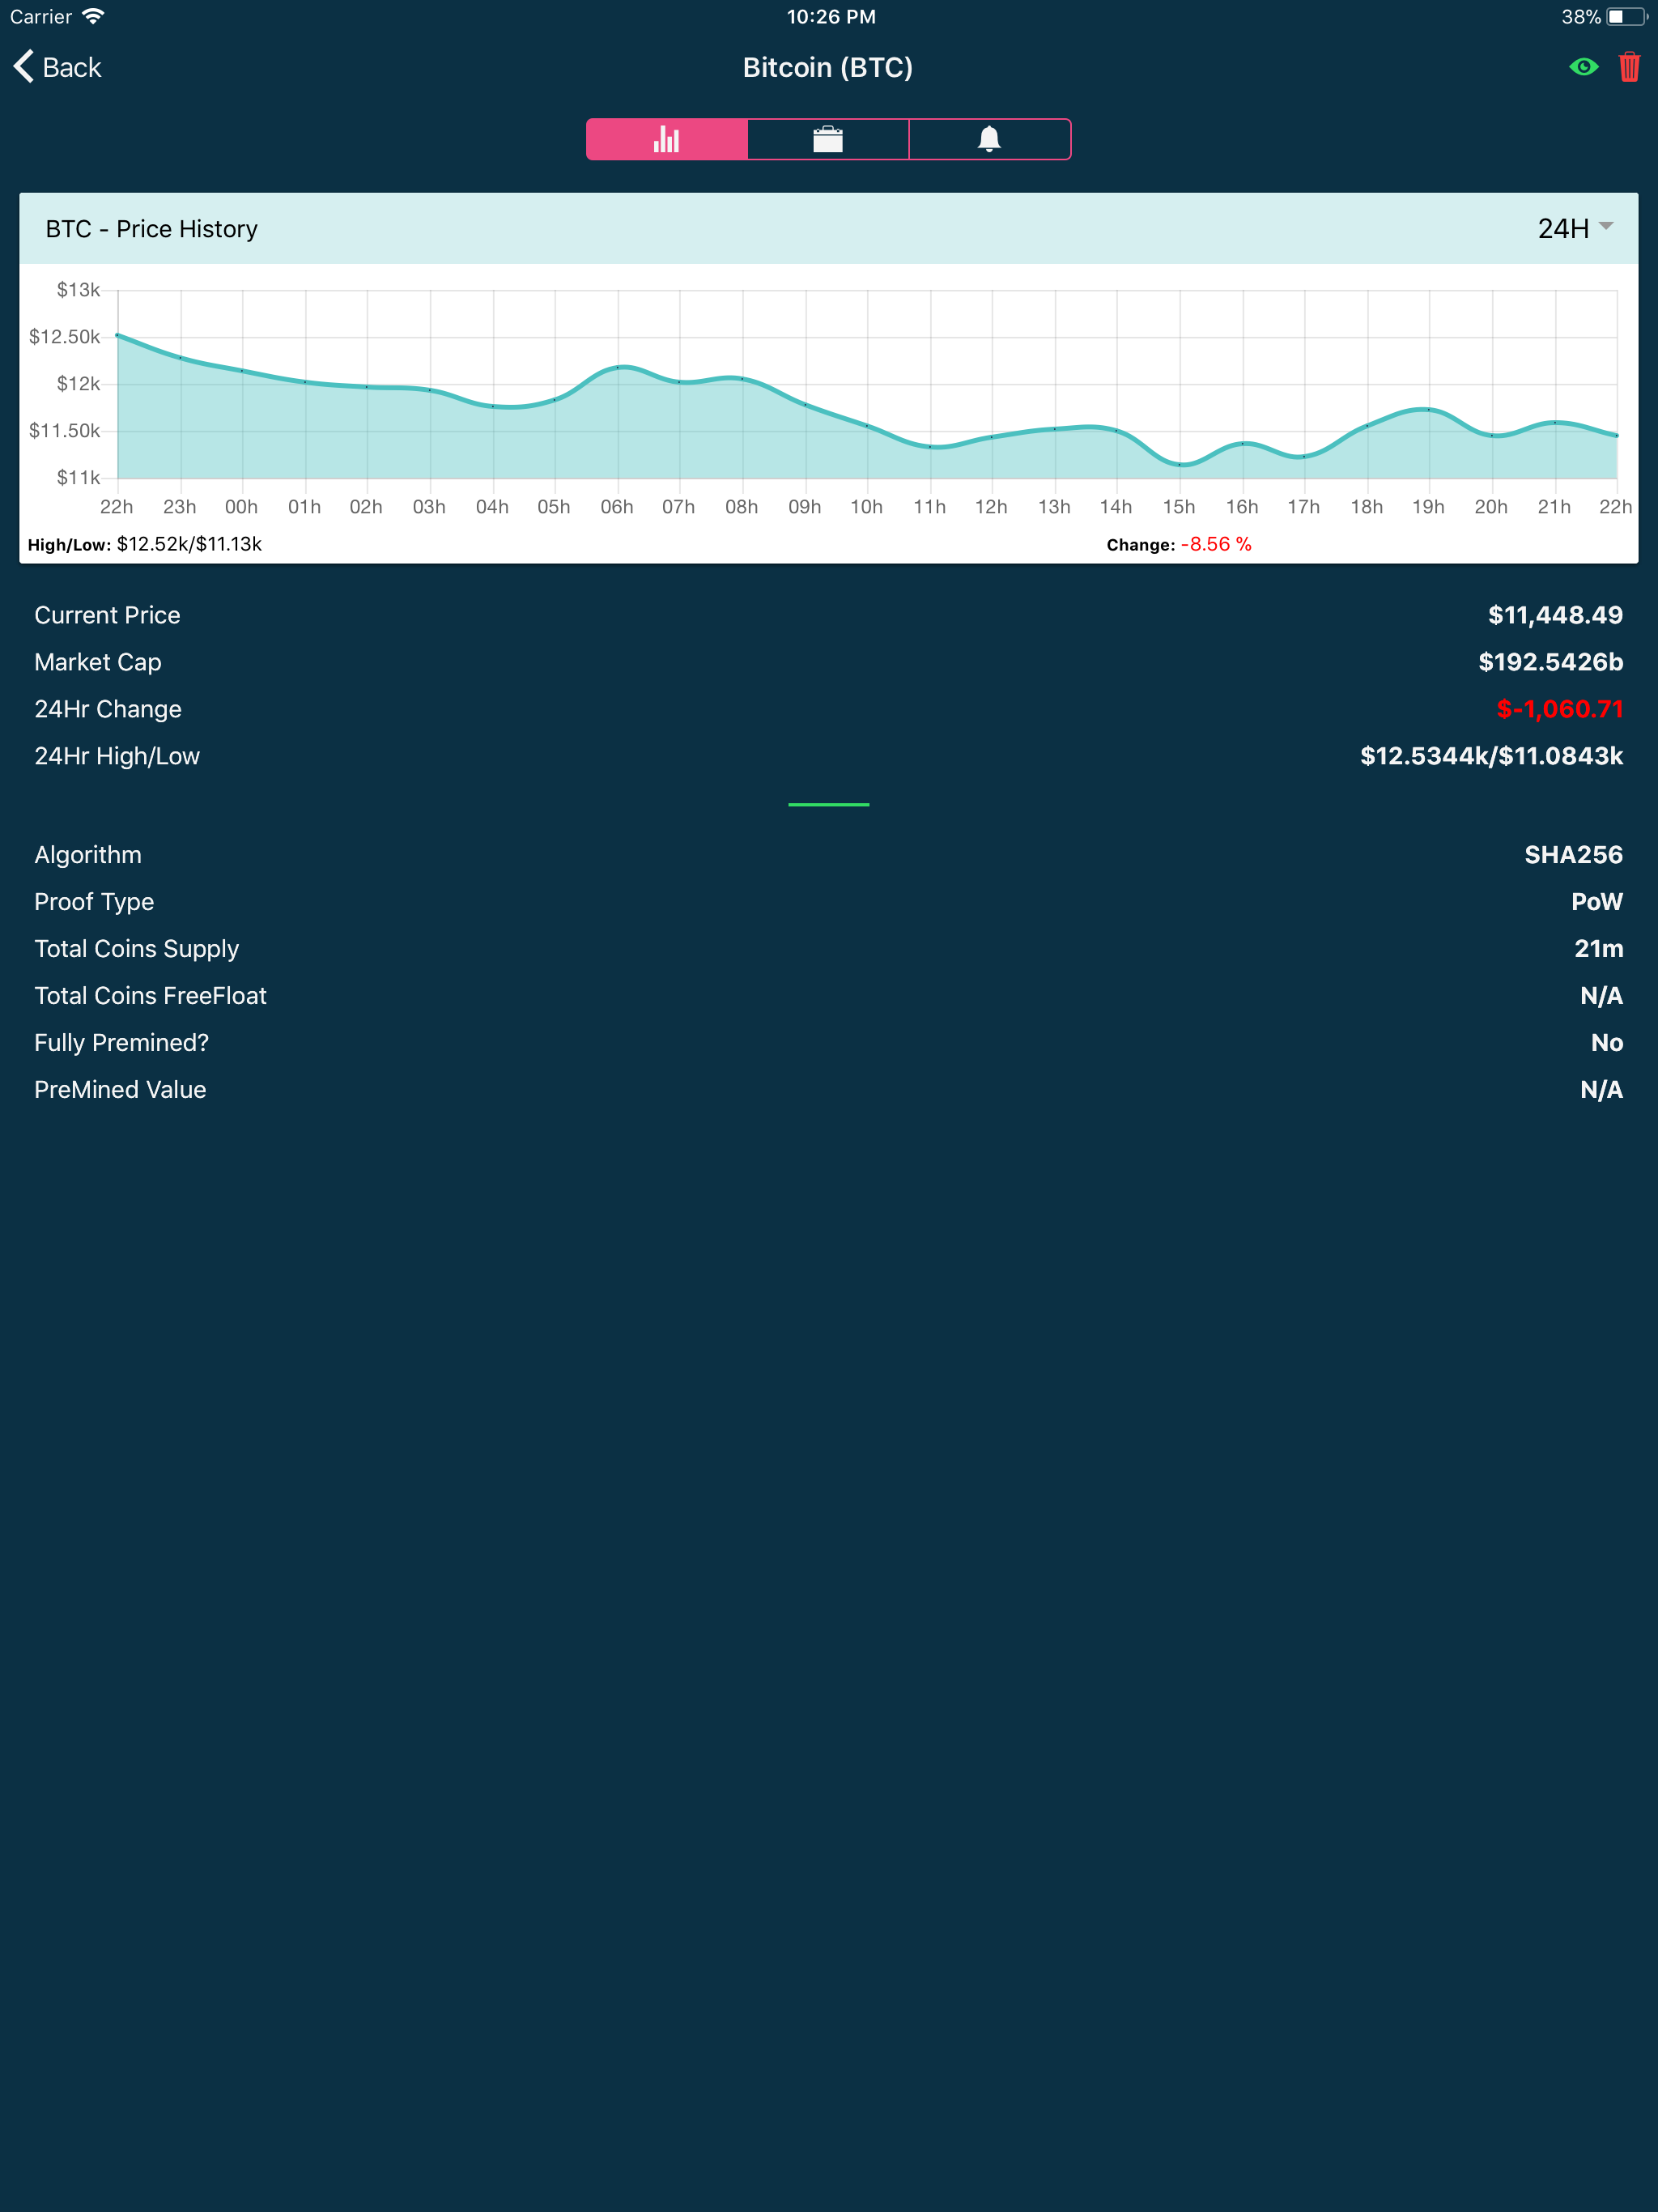This screenshot has height=2212, width=1658.
Task: Tap chart point at 06h peak
Action: click(618, 367)
